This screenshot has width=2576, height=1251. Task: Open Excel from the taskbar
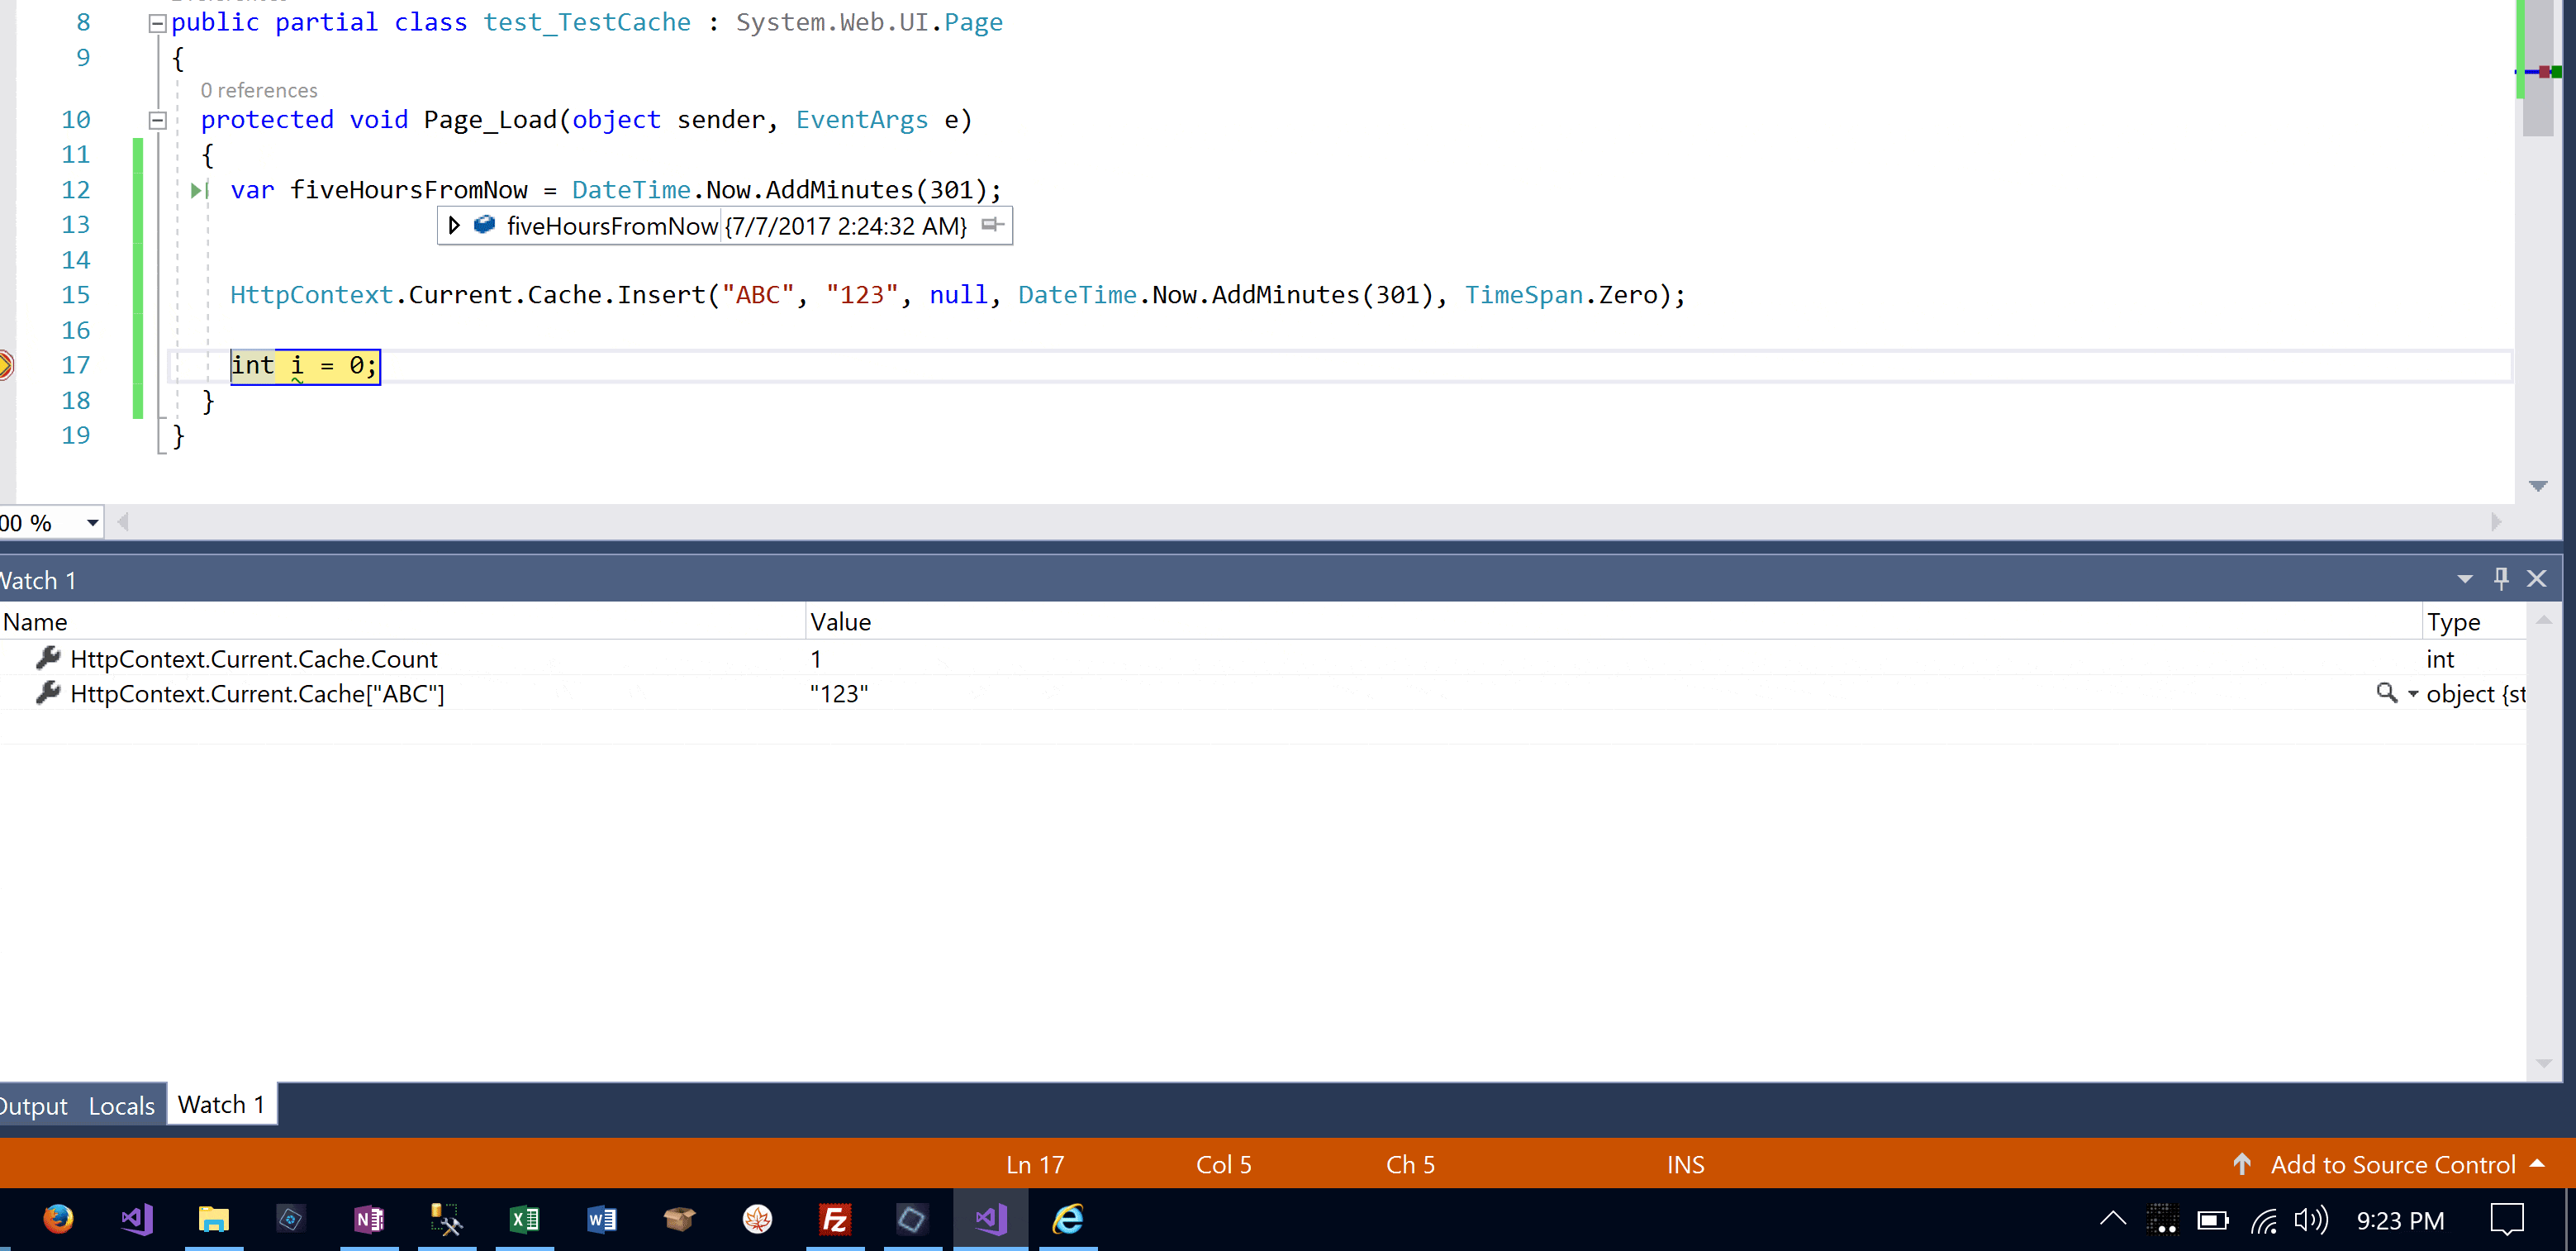524,1219
